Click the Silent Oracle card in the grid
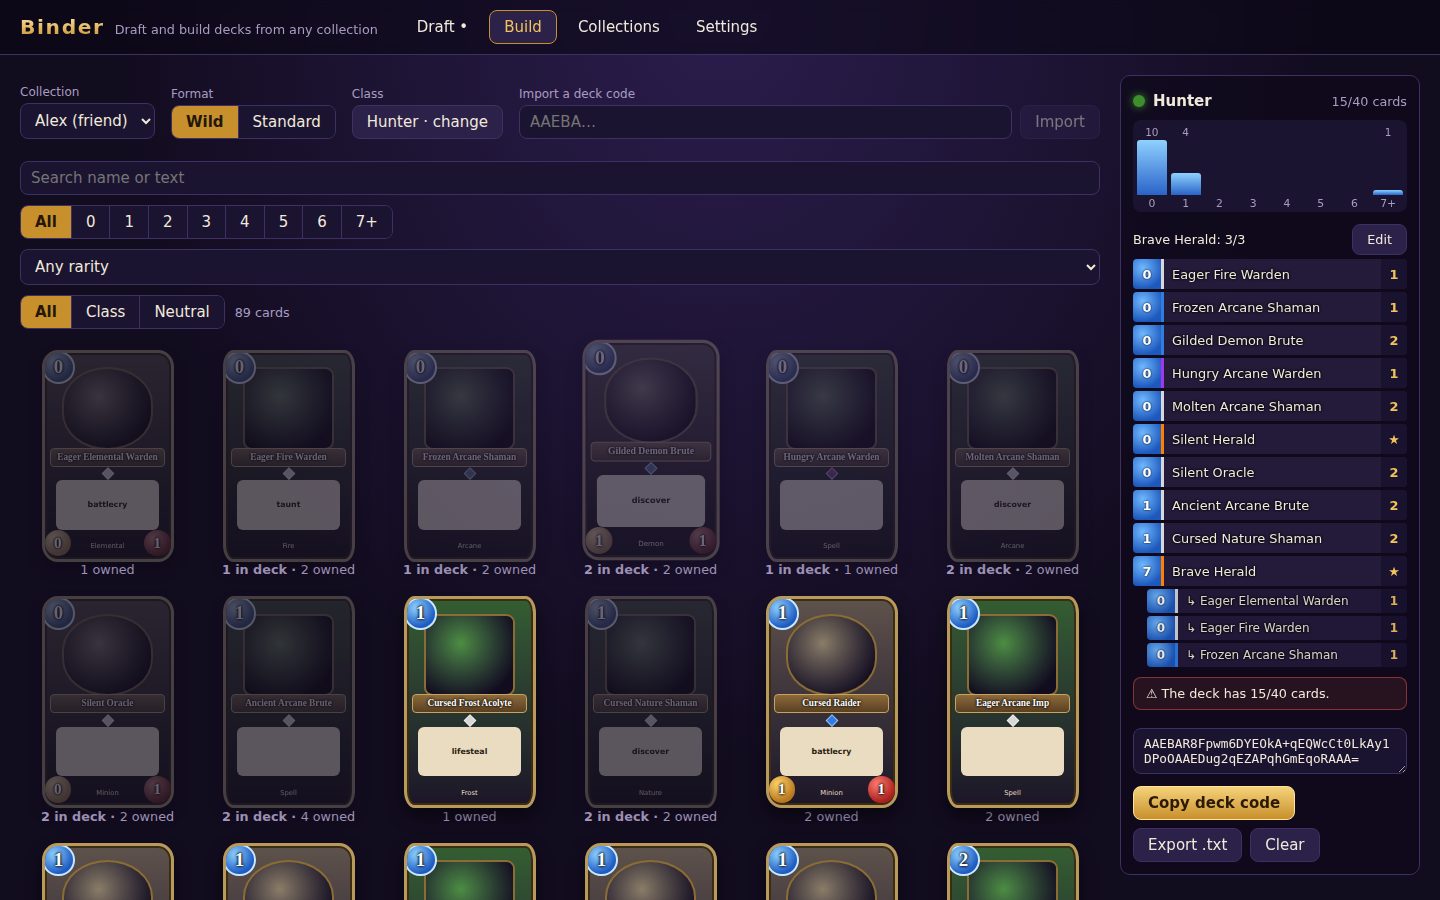This screenshot has height=900, width=1440. [108, 702]
